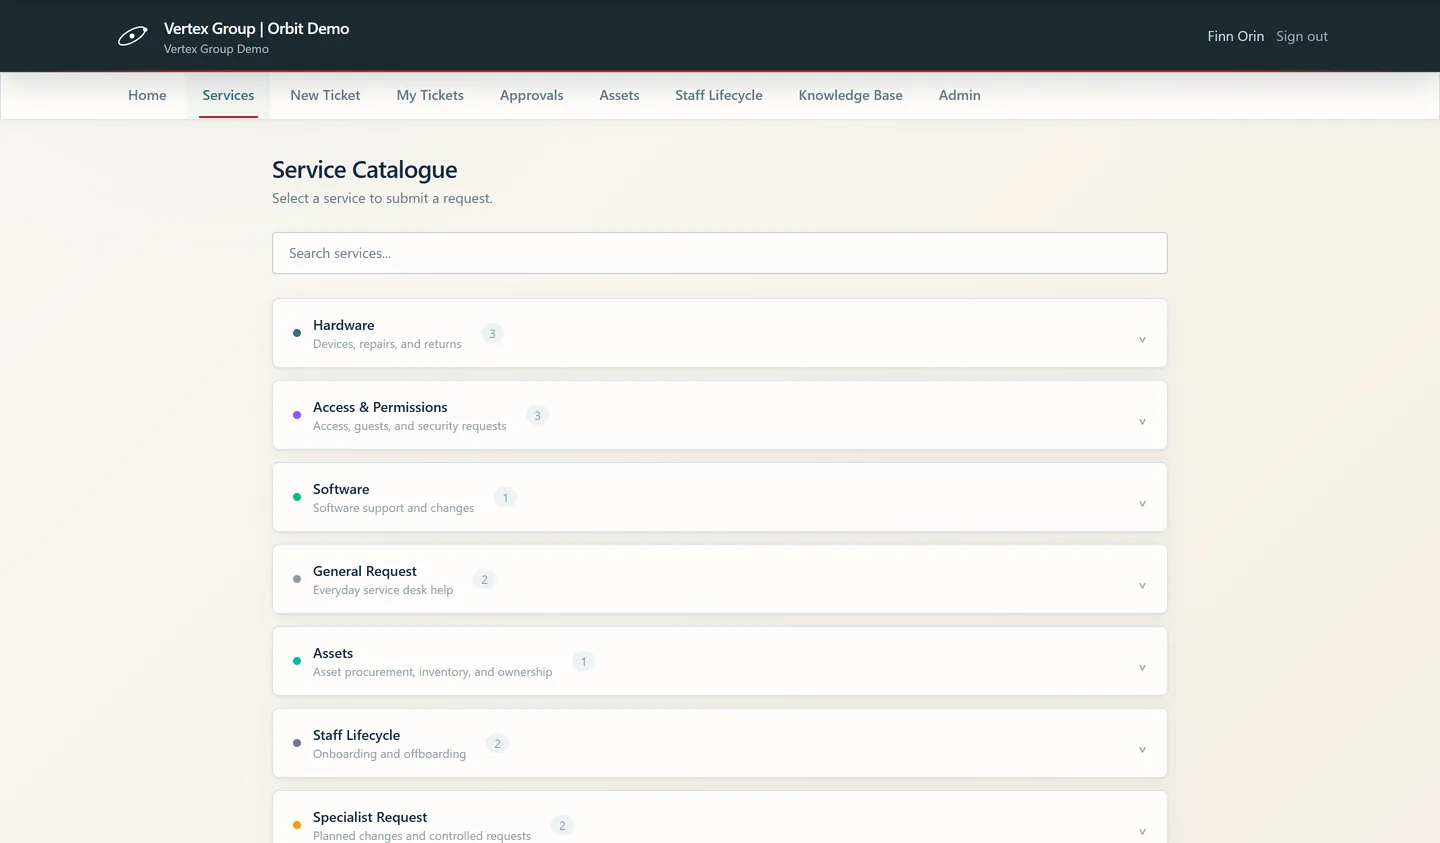Click the purple Access & Permissions dot
The height and width of the screenshot is (843, 1440).
pos(297,415)
